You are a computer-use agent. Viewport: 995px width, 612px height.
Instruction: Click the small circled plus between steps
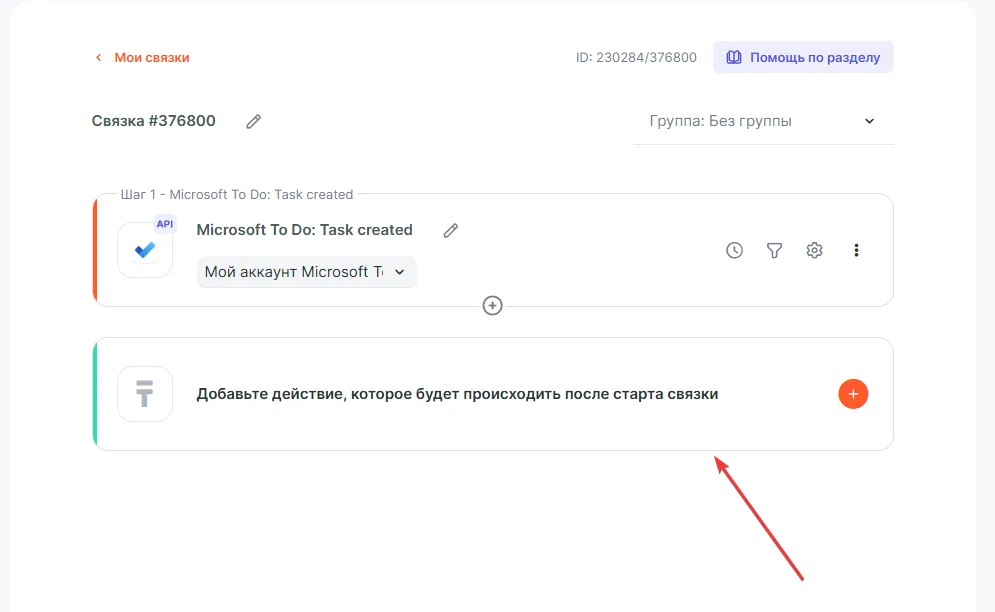point(492,305)
